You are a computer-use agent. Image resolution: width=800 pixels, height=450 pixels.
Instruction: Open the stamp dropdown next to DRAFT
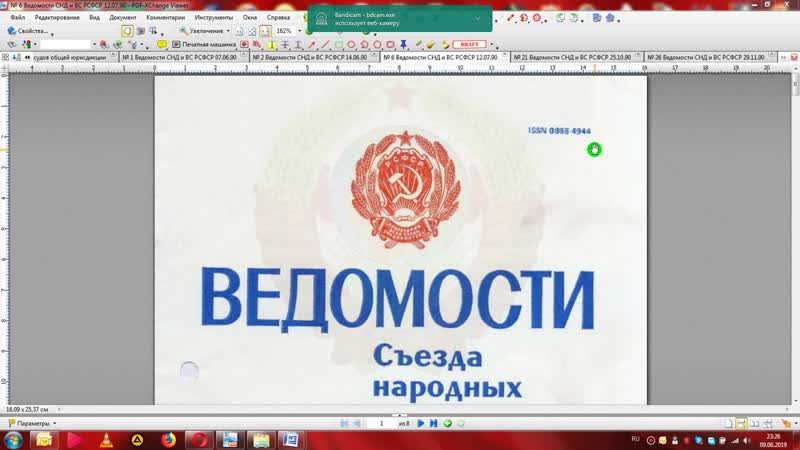(x=491, y=44)
